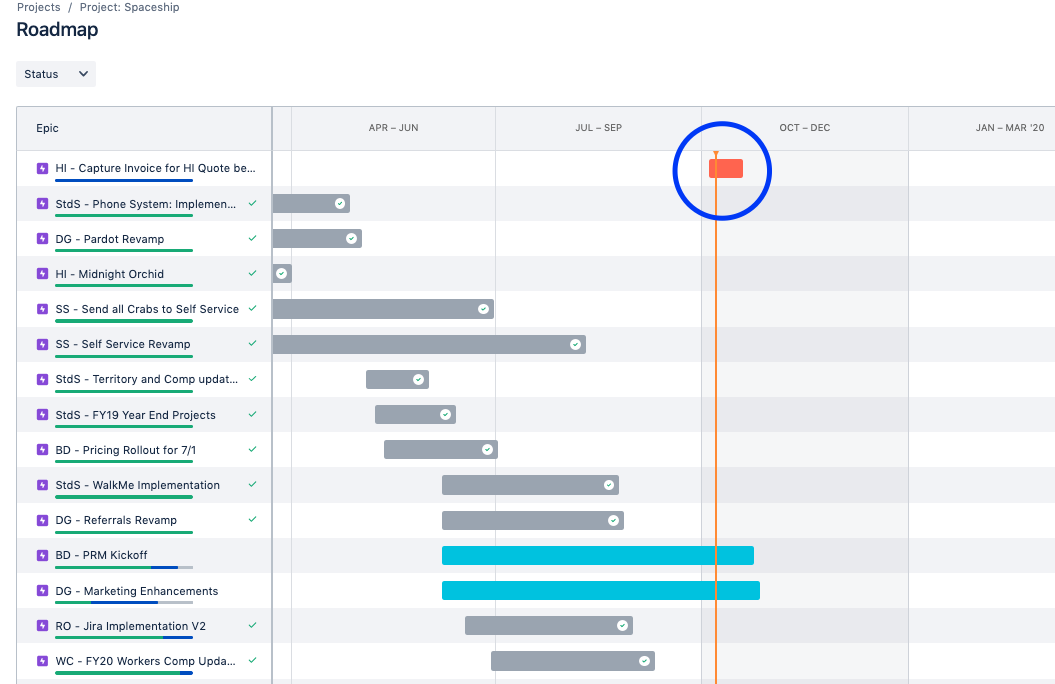Click epic icon for StdS - FY19 Year End
Image resolution: width=1055 pixels, height=684 pixels.
click(42, 414)
